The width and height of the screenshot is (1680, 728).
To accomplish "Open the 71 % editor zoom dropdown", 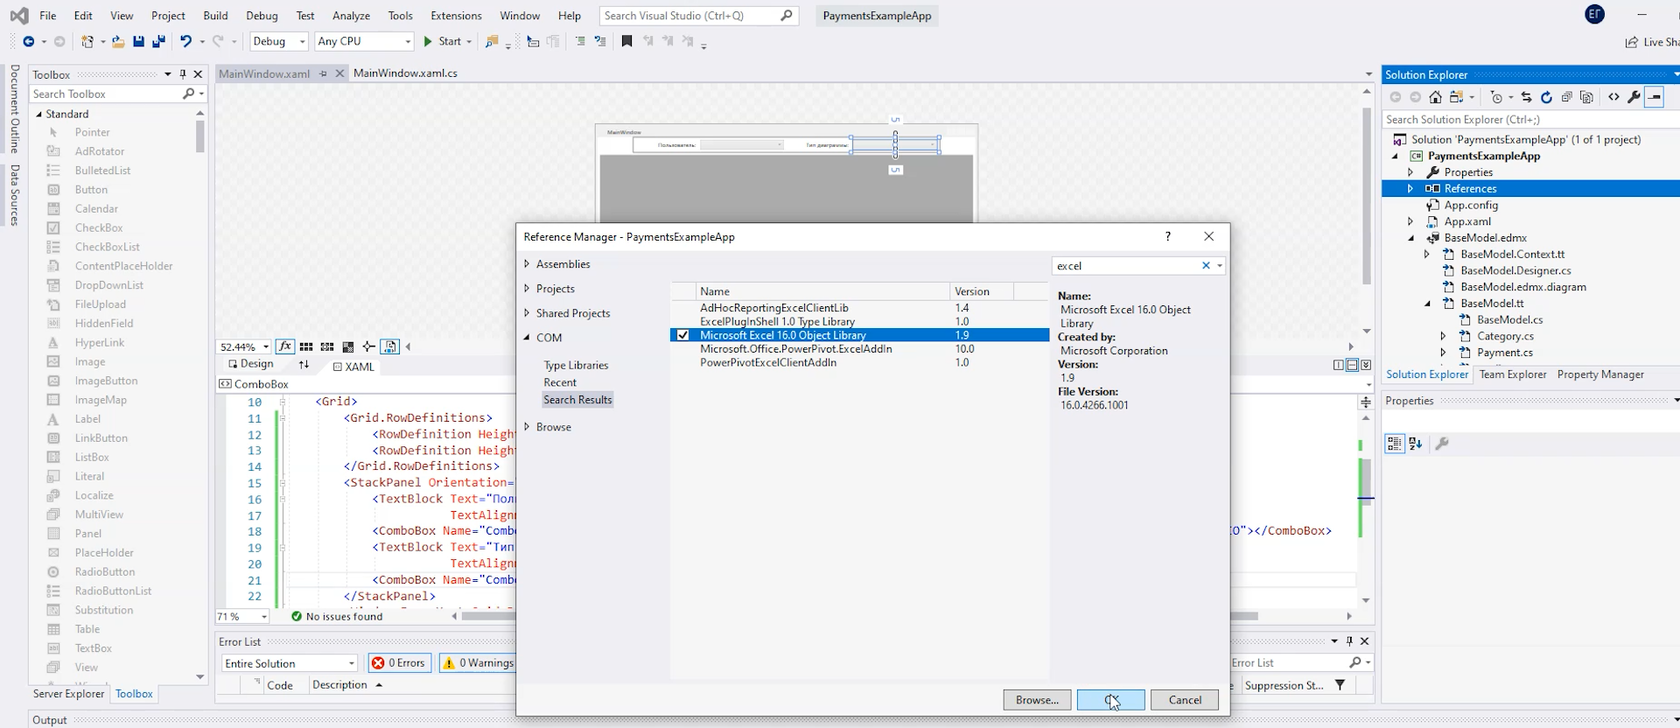I will [x=264, y=617].
